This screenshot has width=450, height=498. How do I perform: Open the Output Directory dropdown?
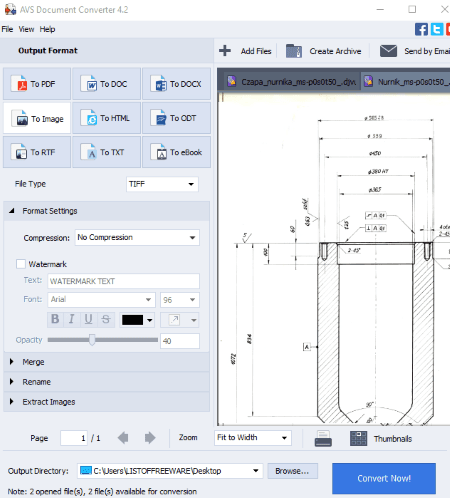[170, 471]
